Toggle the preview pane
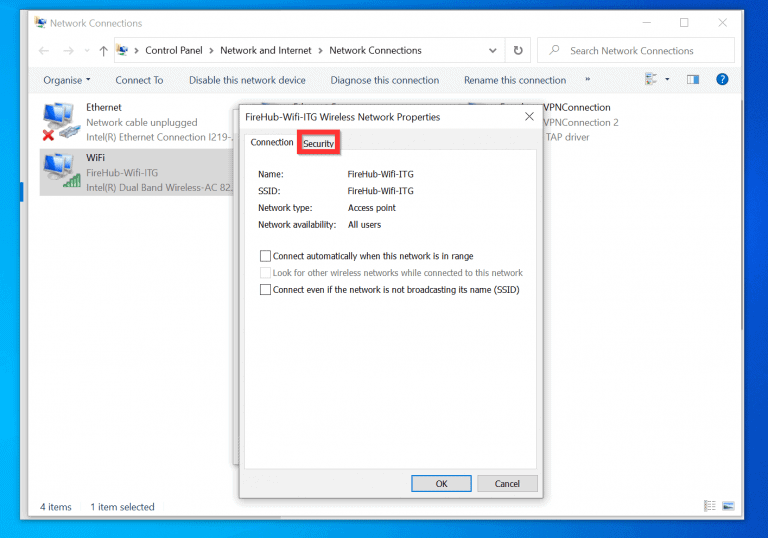This screenshot has height=538, width=768. [693, 79]
